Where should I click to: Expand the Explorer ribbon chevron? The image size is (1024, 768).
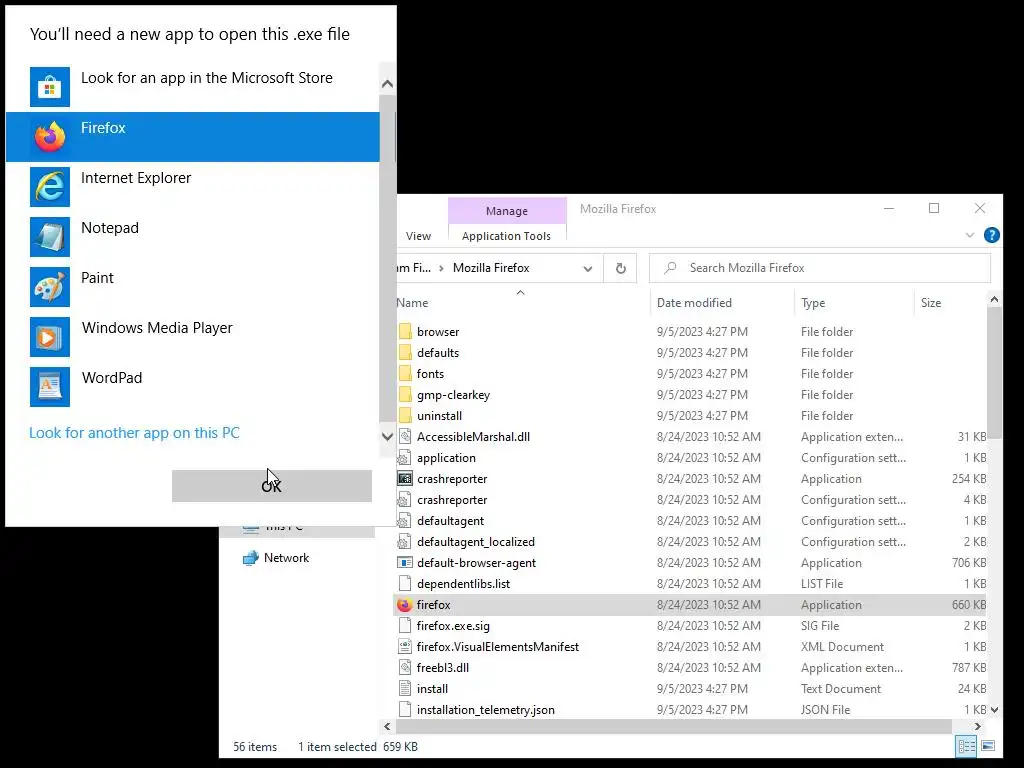click(970, 235)
